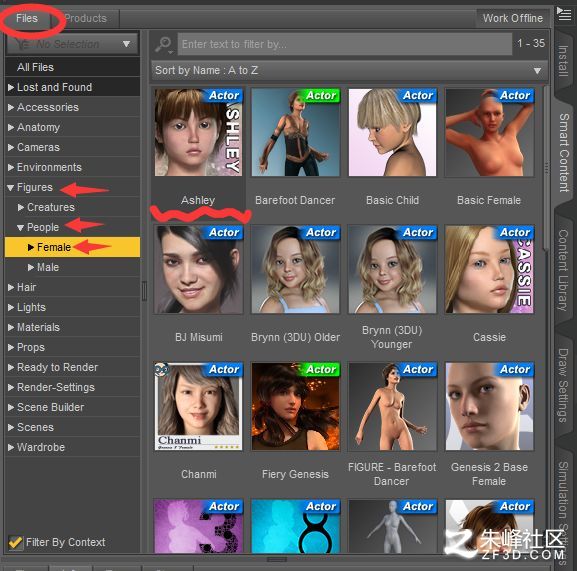Click the Ashley name label
The width and height of the screenshot is (577, 571).
pos(198,201)
